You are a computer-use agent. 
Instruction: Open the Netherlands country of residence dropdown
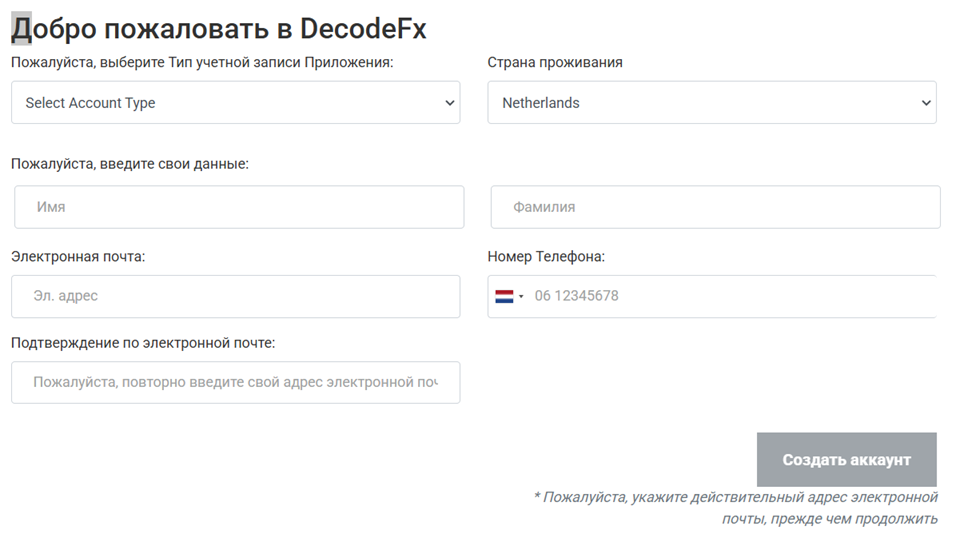tap(712, 103)
